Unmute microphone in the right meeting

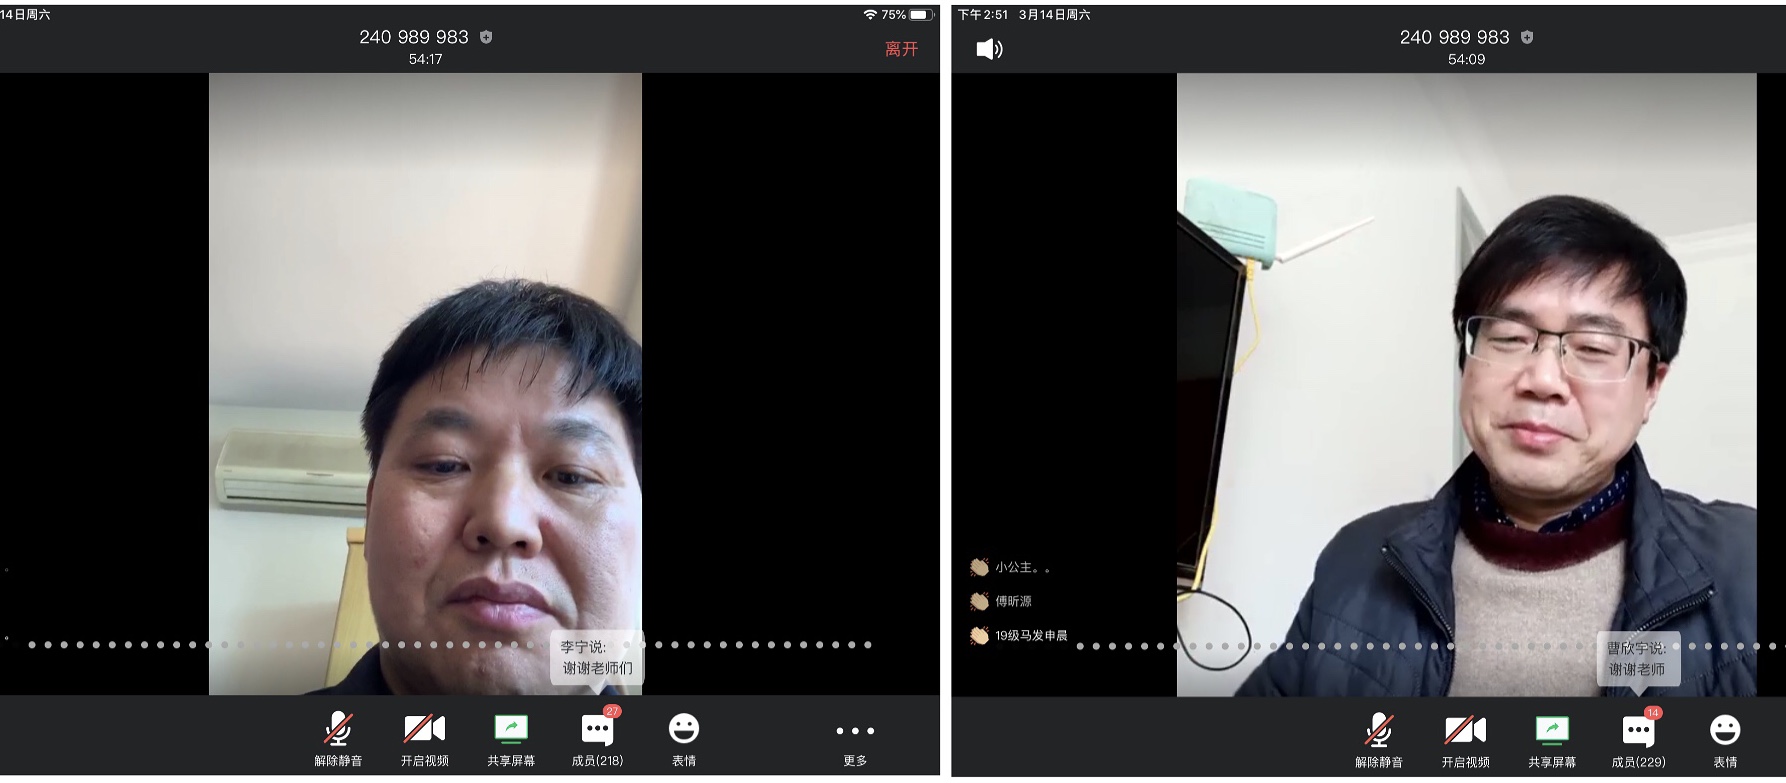(1378, 739)
